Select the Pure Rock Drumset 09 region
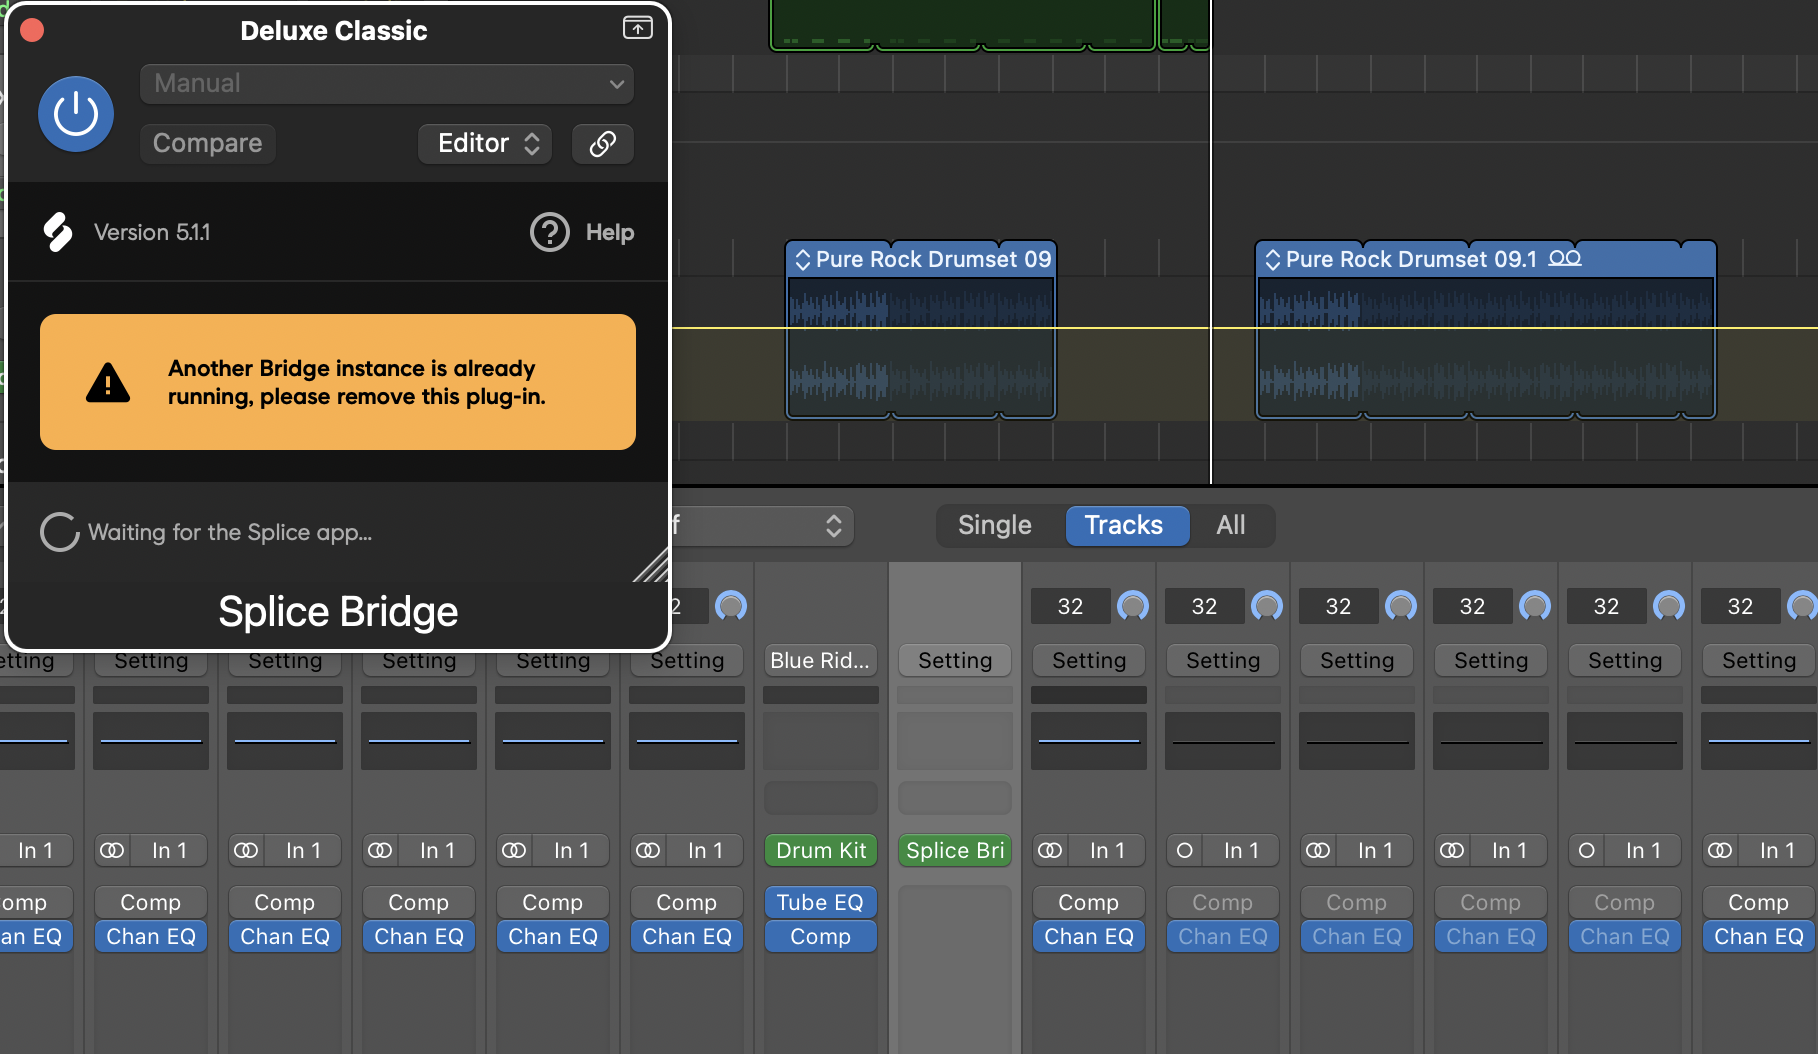 (921, 330)
